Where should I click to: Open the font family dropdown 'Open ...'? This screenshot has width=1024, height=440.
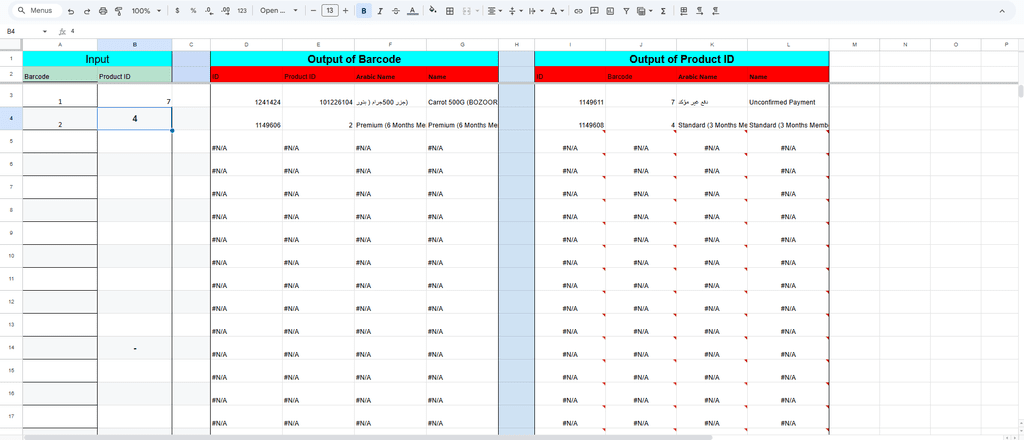[279, 11]
